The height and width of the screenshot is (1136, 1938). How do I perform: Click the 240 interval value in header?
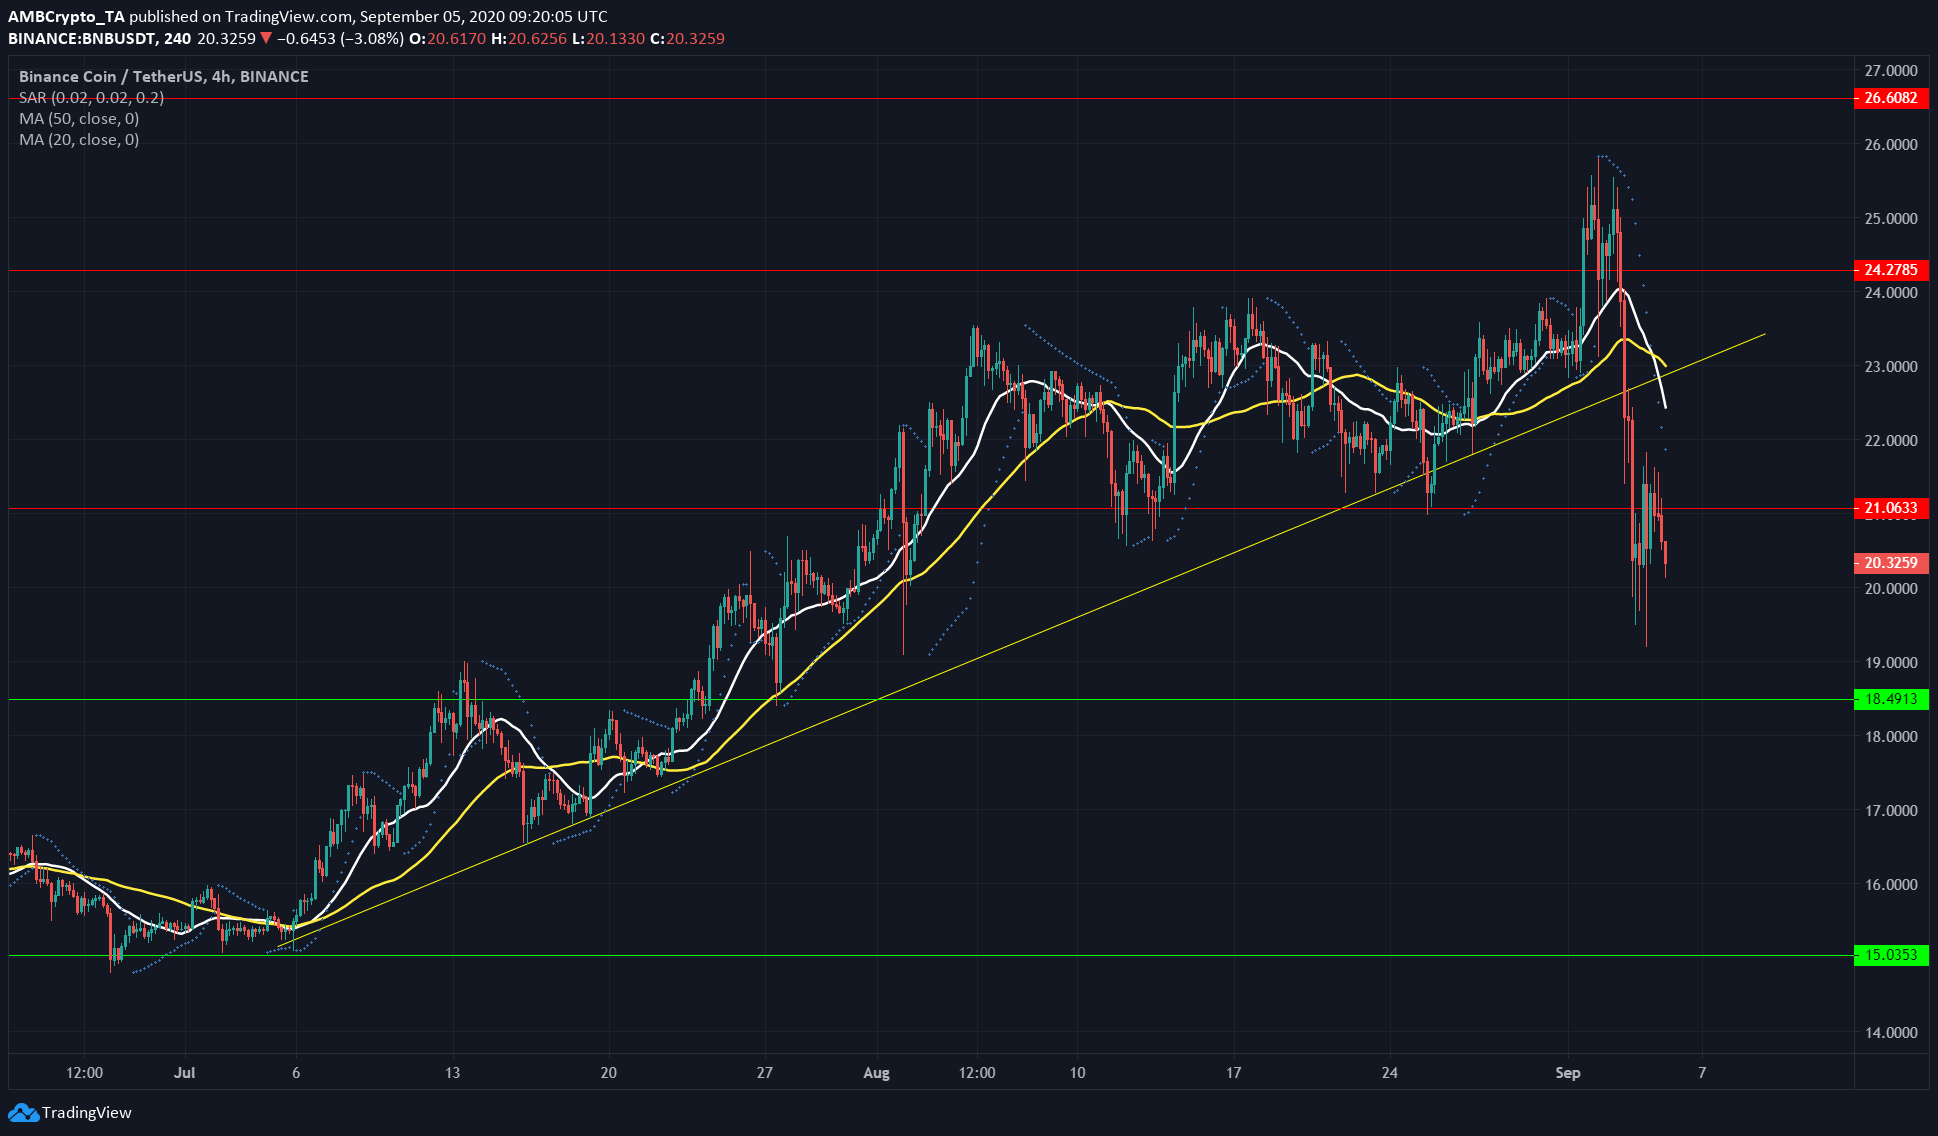[177, 39]
